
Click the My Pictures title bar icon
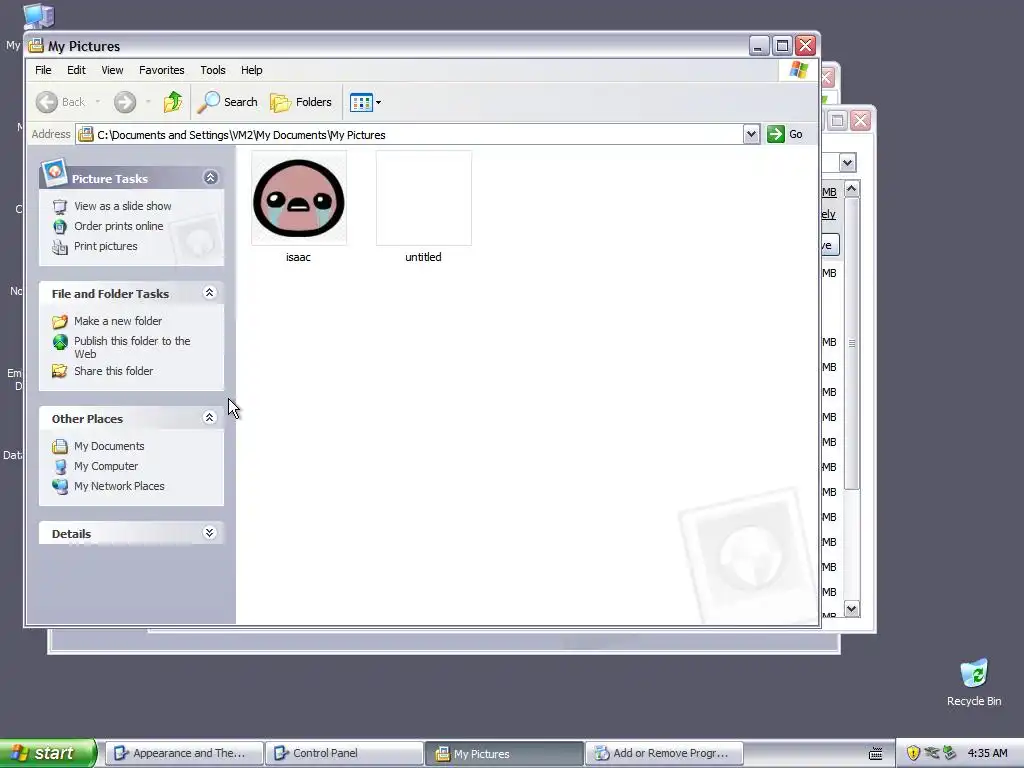pos(36,46)
